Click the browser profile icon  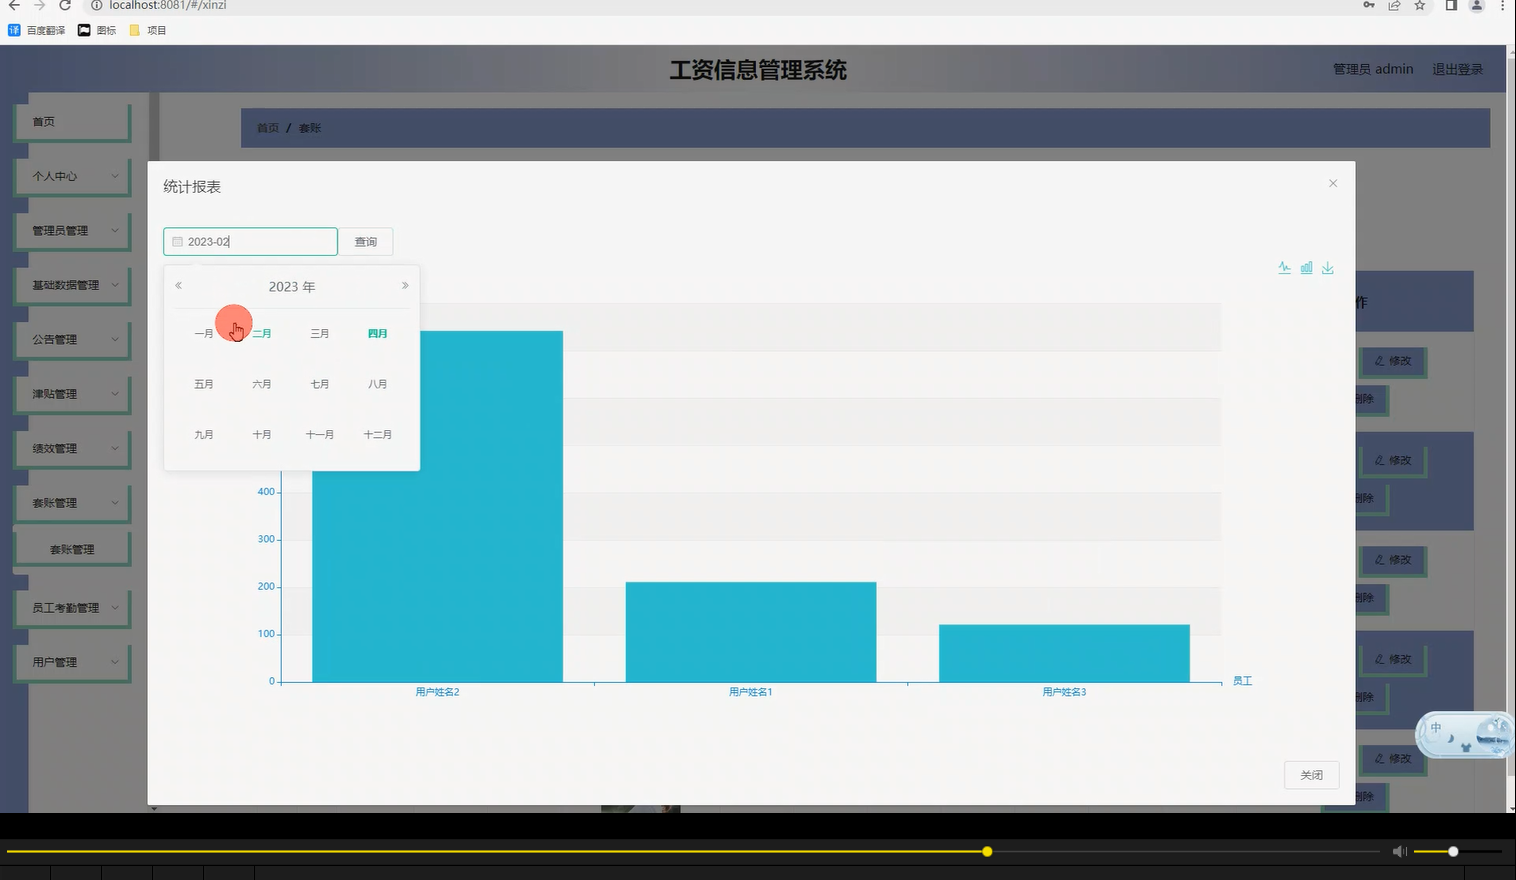1476,6
